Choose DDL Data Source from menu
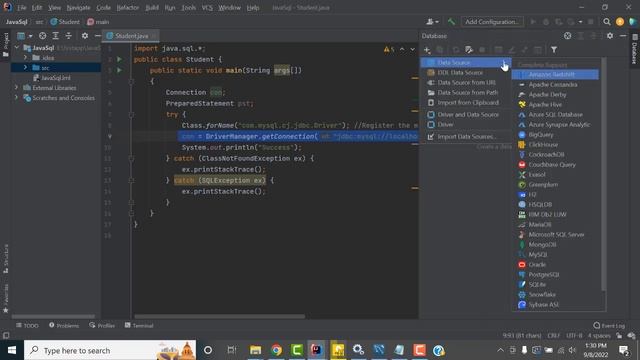Image resolution: width=640 pixels, height=360 pixels. tap(465, 73)
